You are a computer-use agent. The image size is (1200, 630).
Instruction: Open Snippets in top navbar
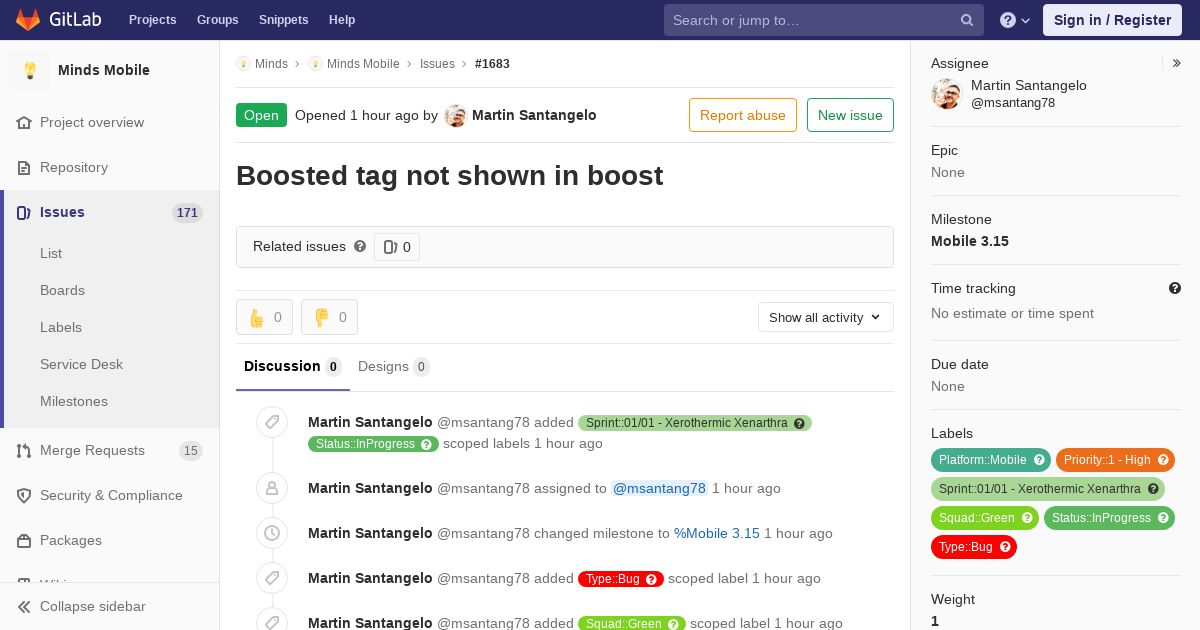tap(283, 20)
